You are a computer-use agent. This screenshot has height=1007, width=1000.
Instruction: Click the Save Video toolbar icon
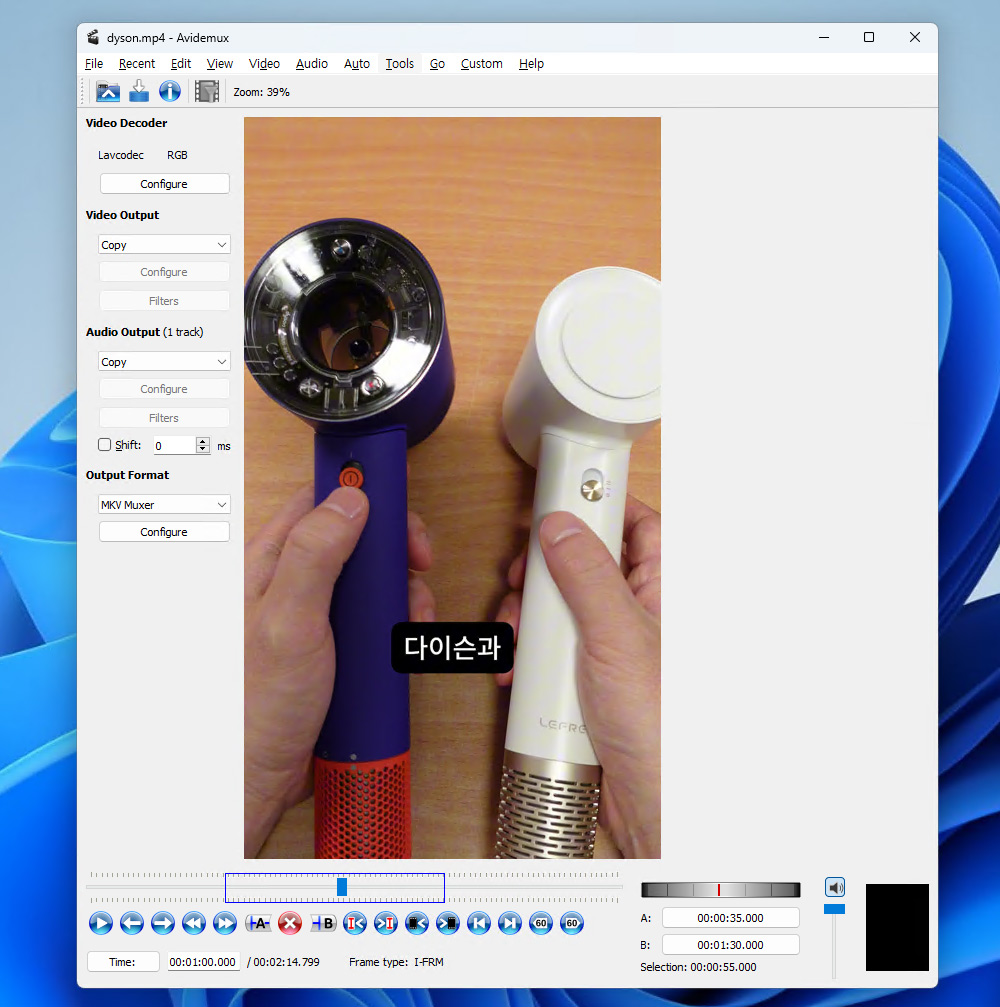(139, 92)
